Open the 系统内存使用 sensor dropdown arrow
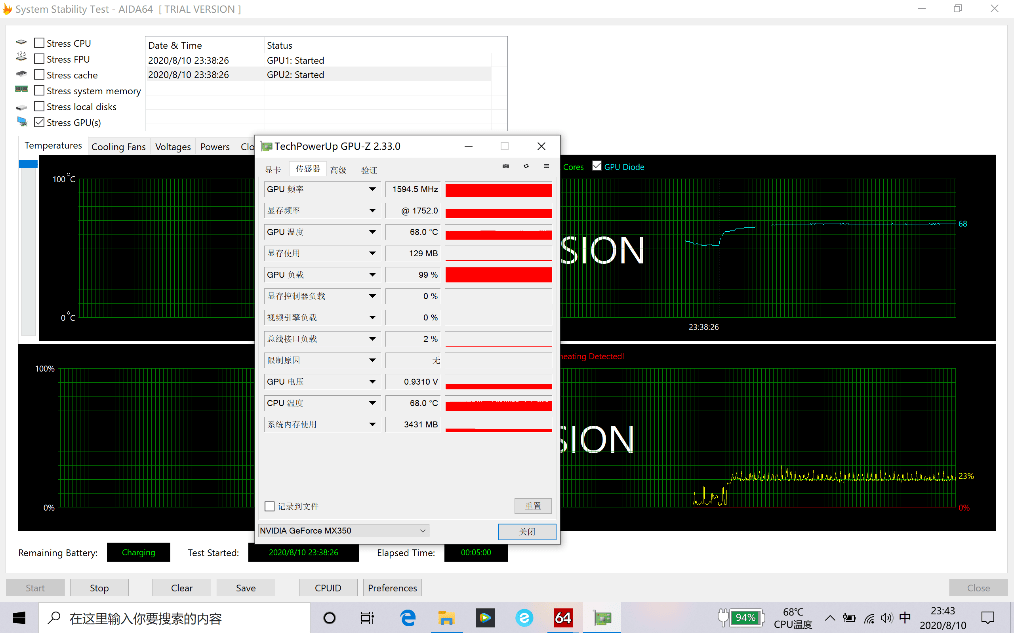Image resolution: width=1014 pixels, height=633 pixels. point(372,425)
